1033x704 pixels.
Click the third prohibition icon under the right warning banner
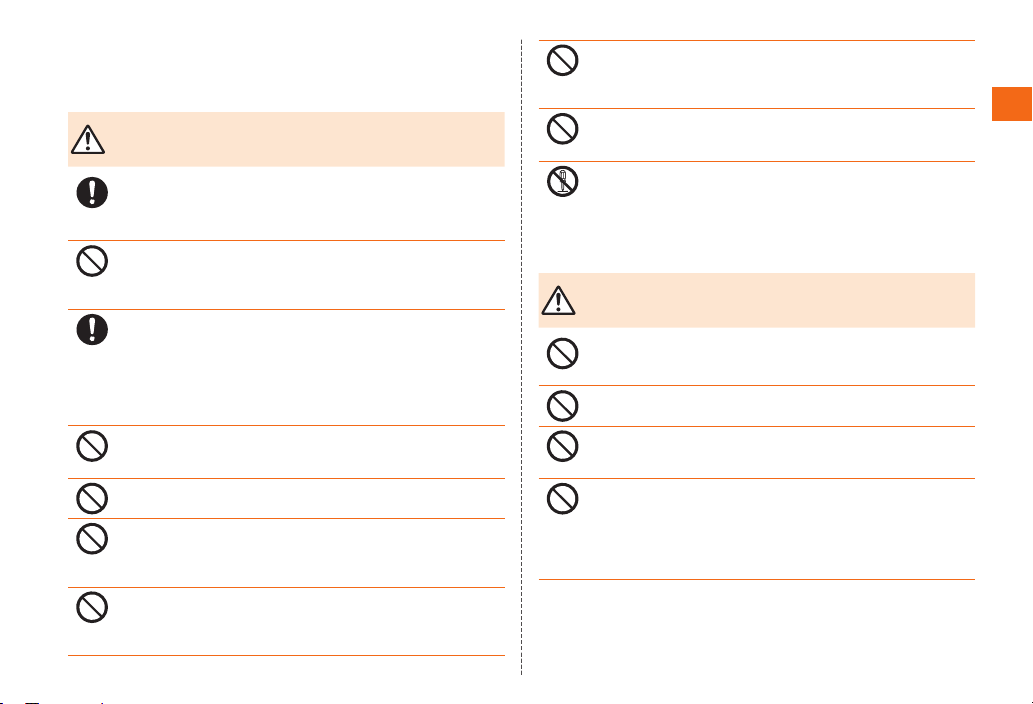click(563, 446)
